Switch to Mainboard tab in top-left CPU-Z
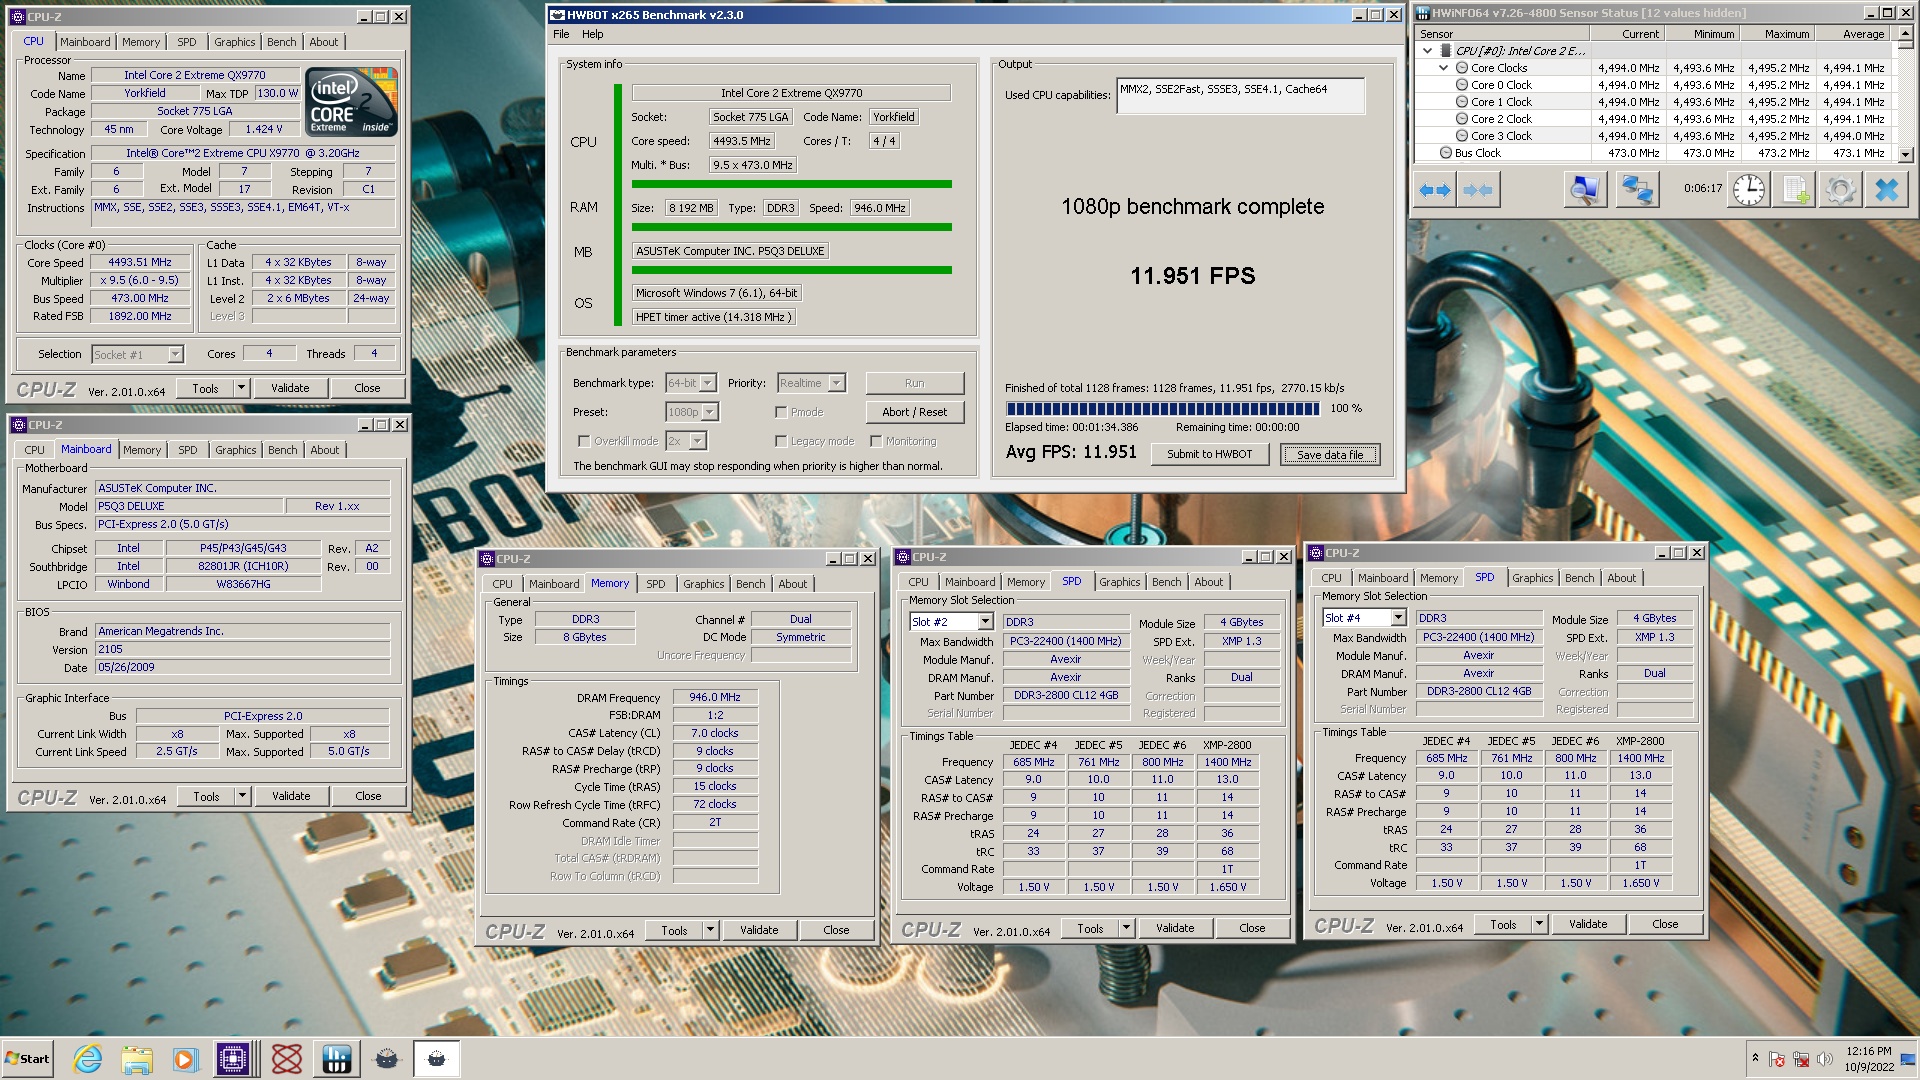1920x1080 pixels. tap(85, 42)
